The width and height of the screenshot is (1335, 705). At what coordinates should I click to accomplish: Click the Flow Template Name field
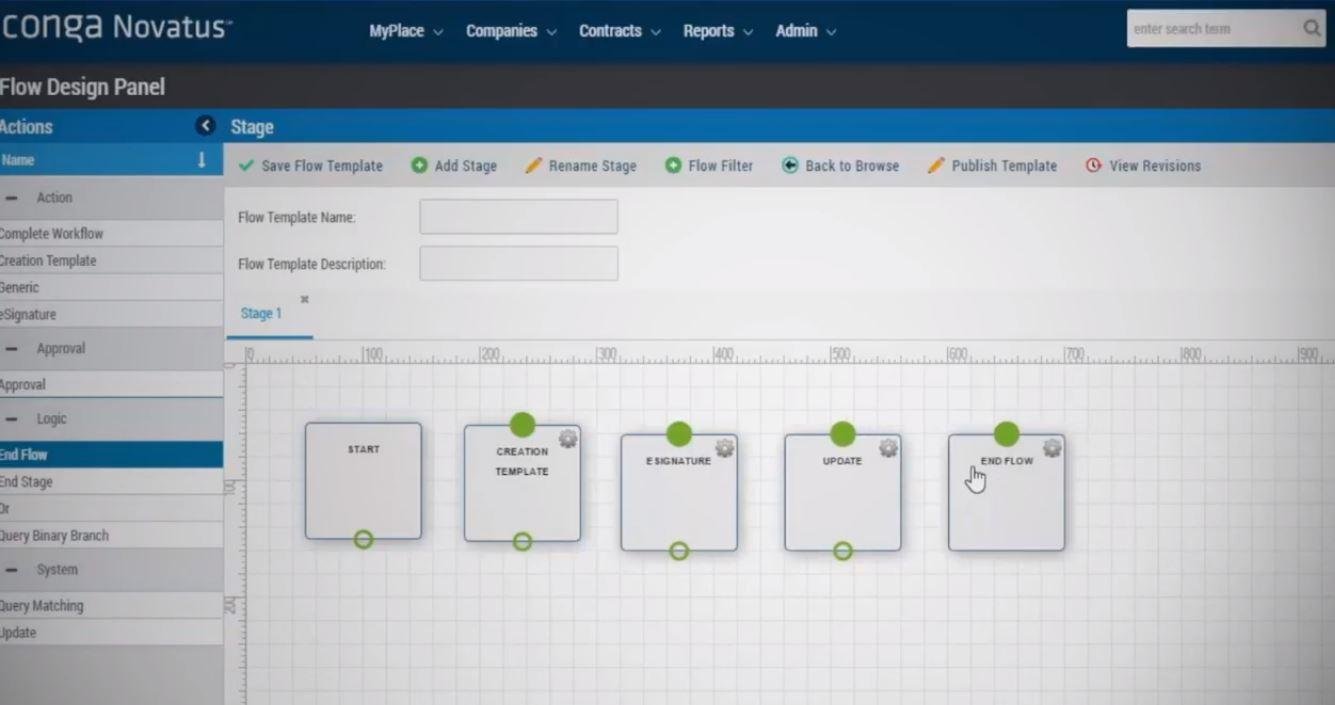click(518, 217)
